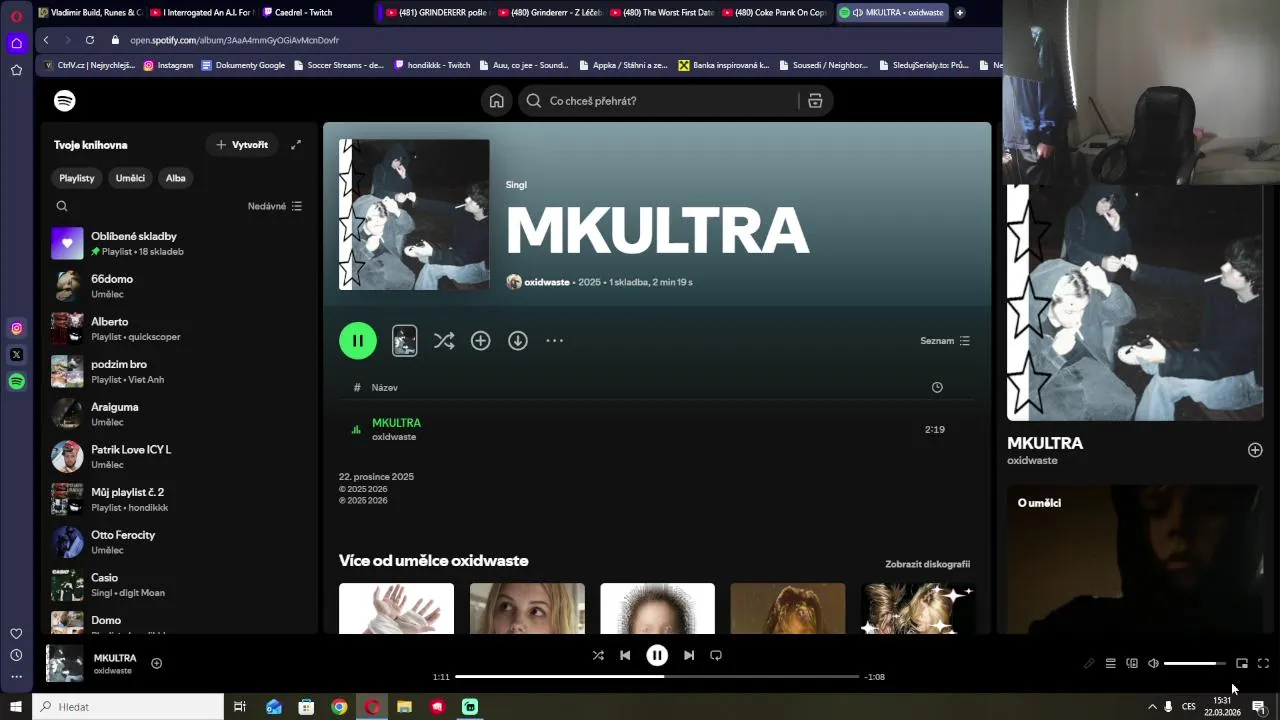Filter library by Playlisty
The height and width of the screenshot is (720, 1280).
[x=77, y=178]
